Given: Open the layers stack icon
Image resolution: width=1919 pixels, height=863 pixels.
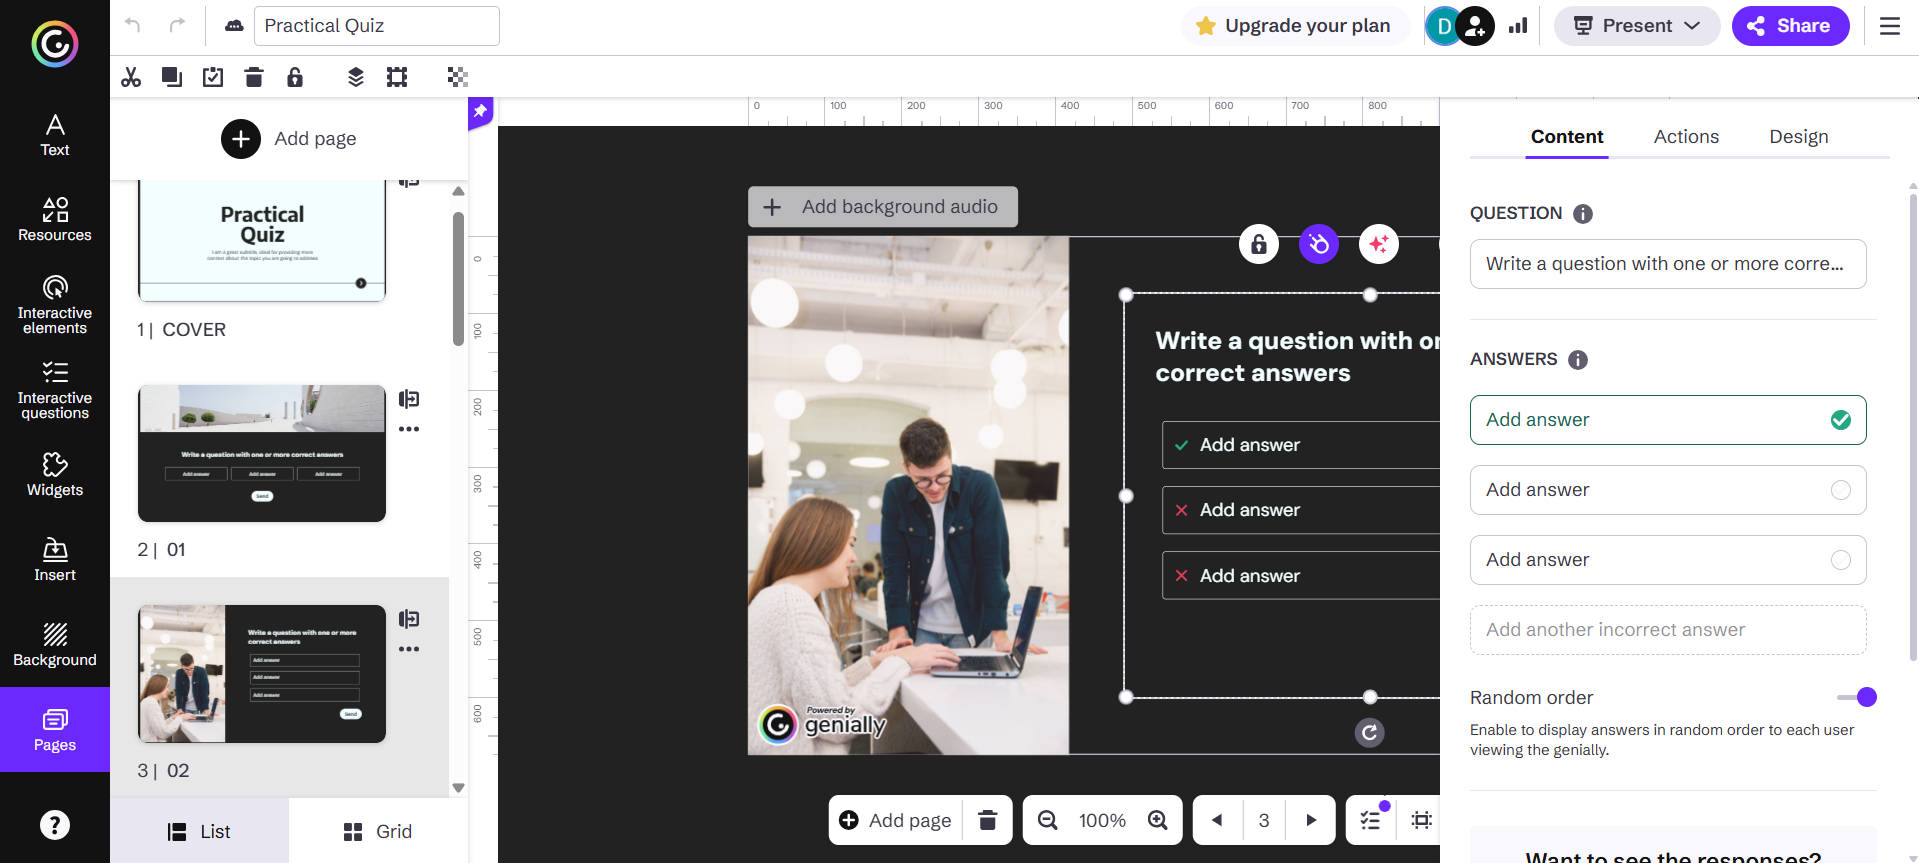Looking at the screenshot, I should (x=355, y=77).
